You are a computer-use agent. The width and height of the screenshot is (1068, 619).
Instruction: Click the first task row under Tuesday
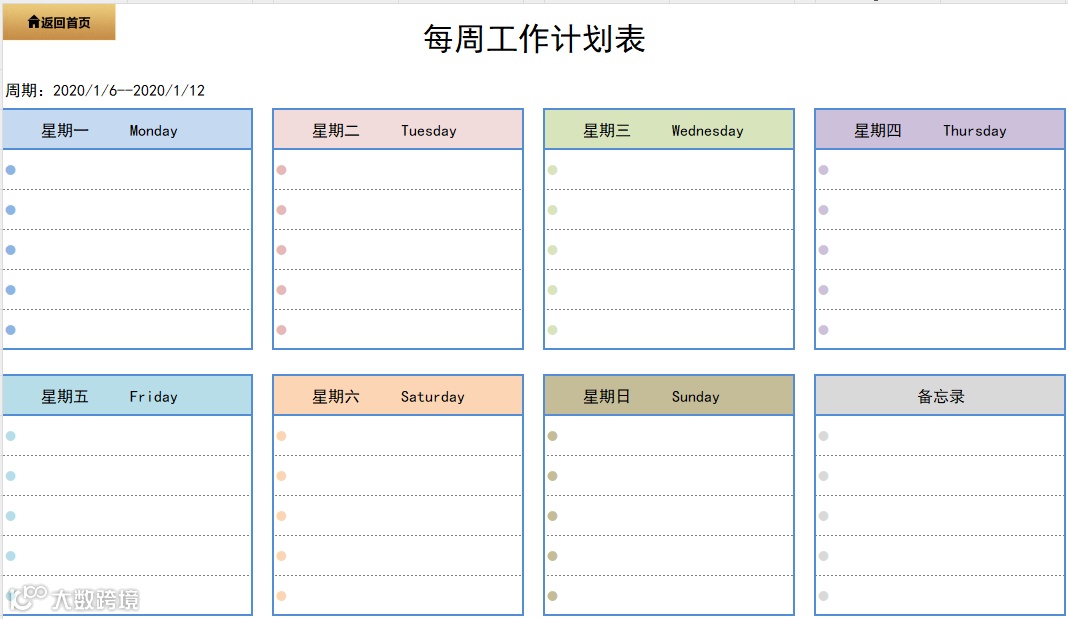tap(398, 170)
